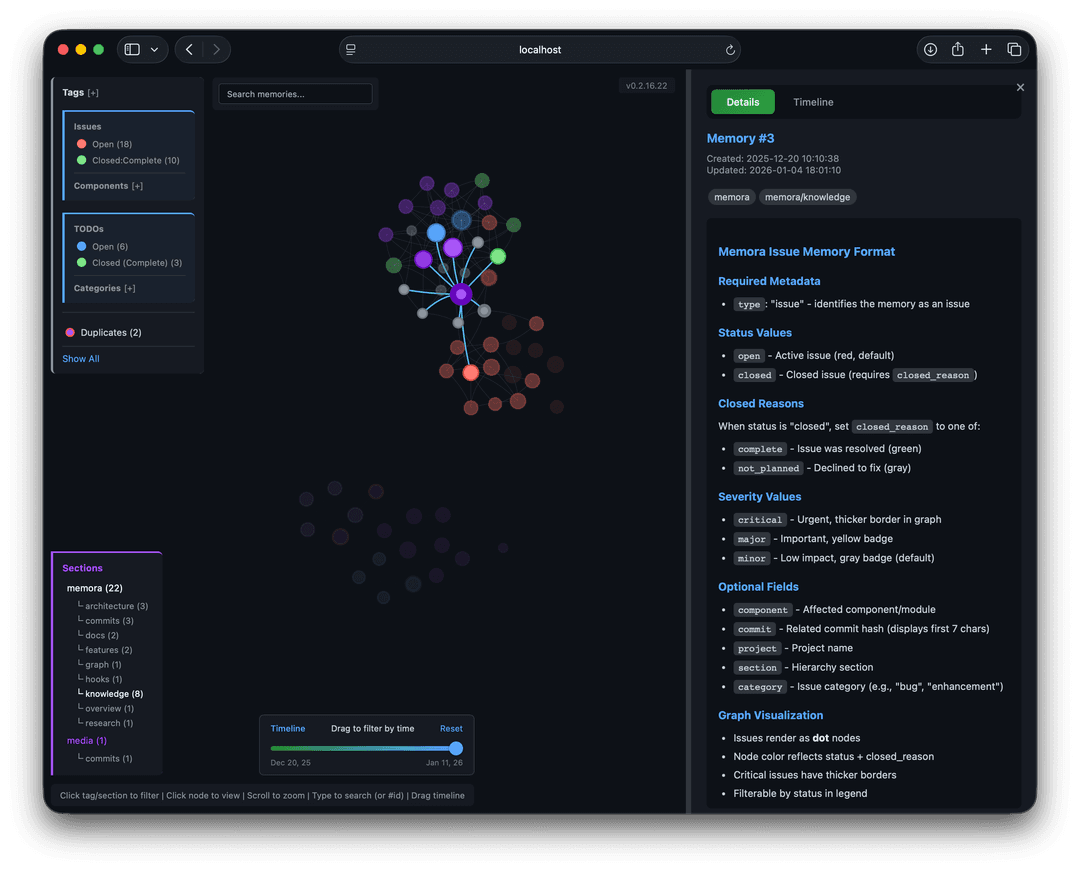Go forward with the forward arrow
1080x871 pixels.
click(x=216, y=50)
